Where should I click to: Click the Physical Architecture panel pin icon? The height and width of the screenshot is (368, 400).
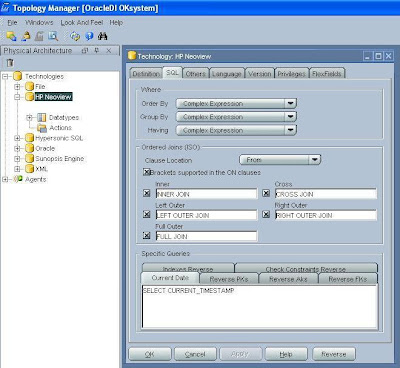[97, 51]
